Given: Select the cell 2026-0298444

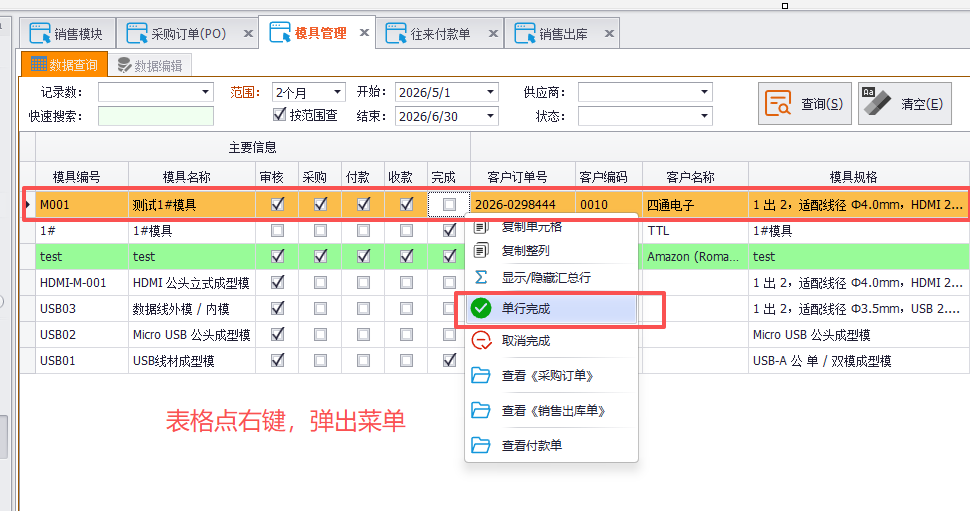Looking at the screenshot, I should point(523,204).
